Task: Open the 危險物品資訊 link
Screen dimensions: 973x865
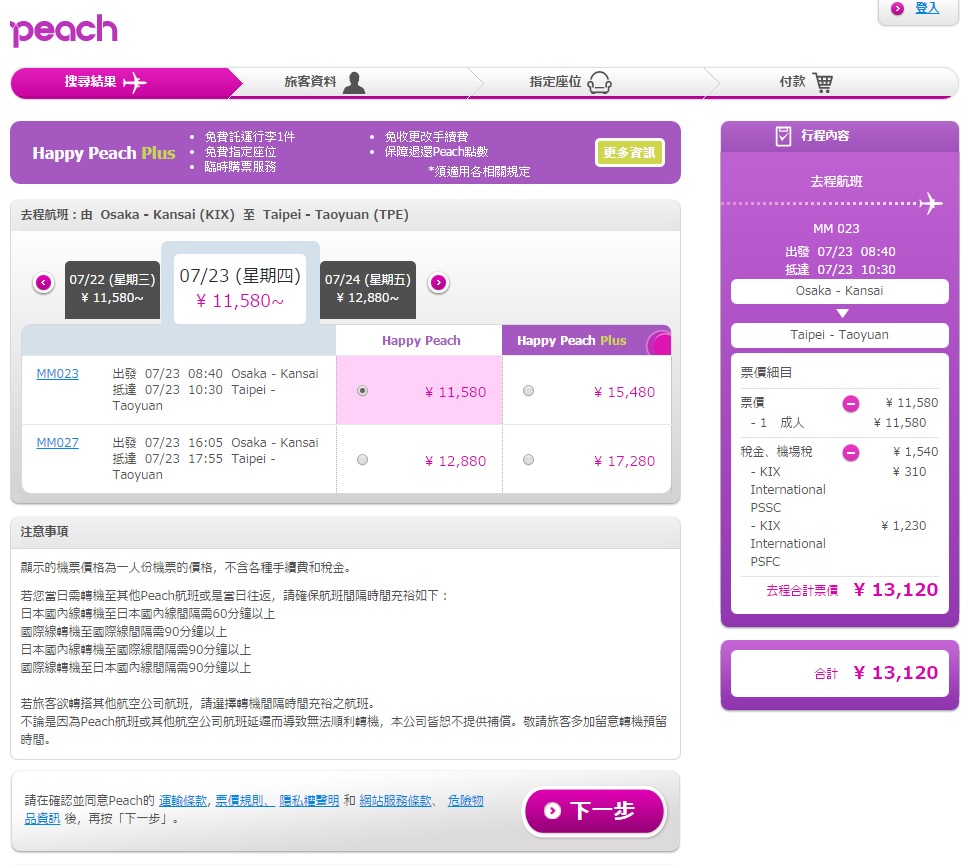Action: click(465, 800)
